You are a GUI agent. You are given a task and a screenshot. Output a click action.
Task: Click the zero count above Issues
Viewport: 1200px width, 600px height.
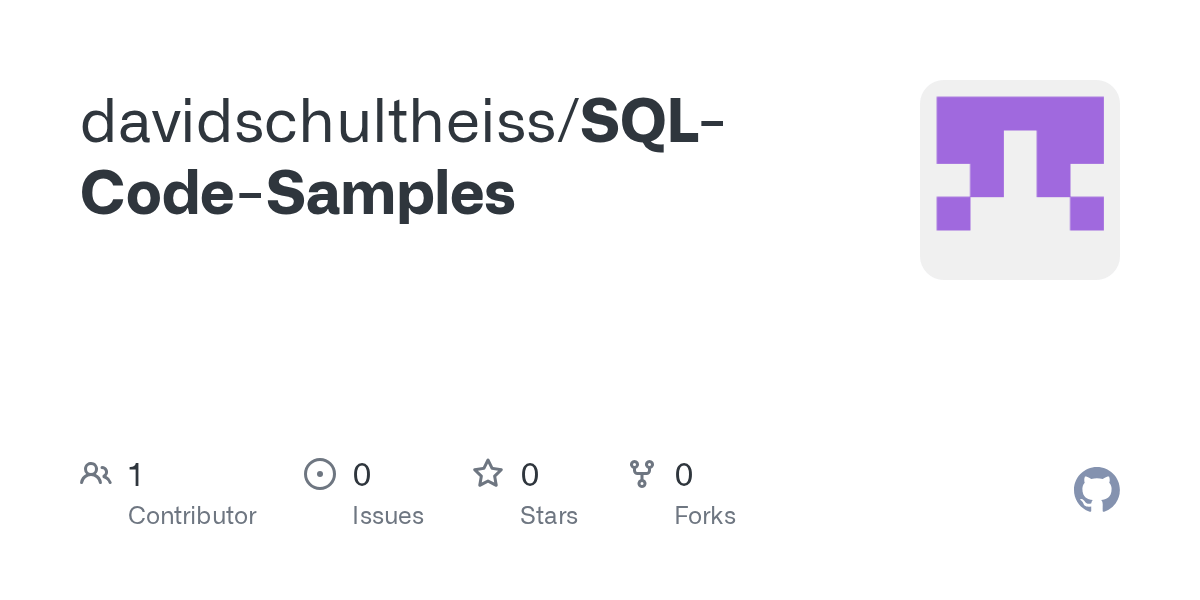pos(362,474)
